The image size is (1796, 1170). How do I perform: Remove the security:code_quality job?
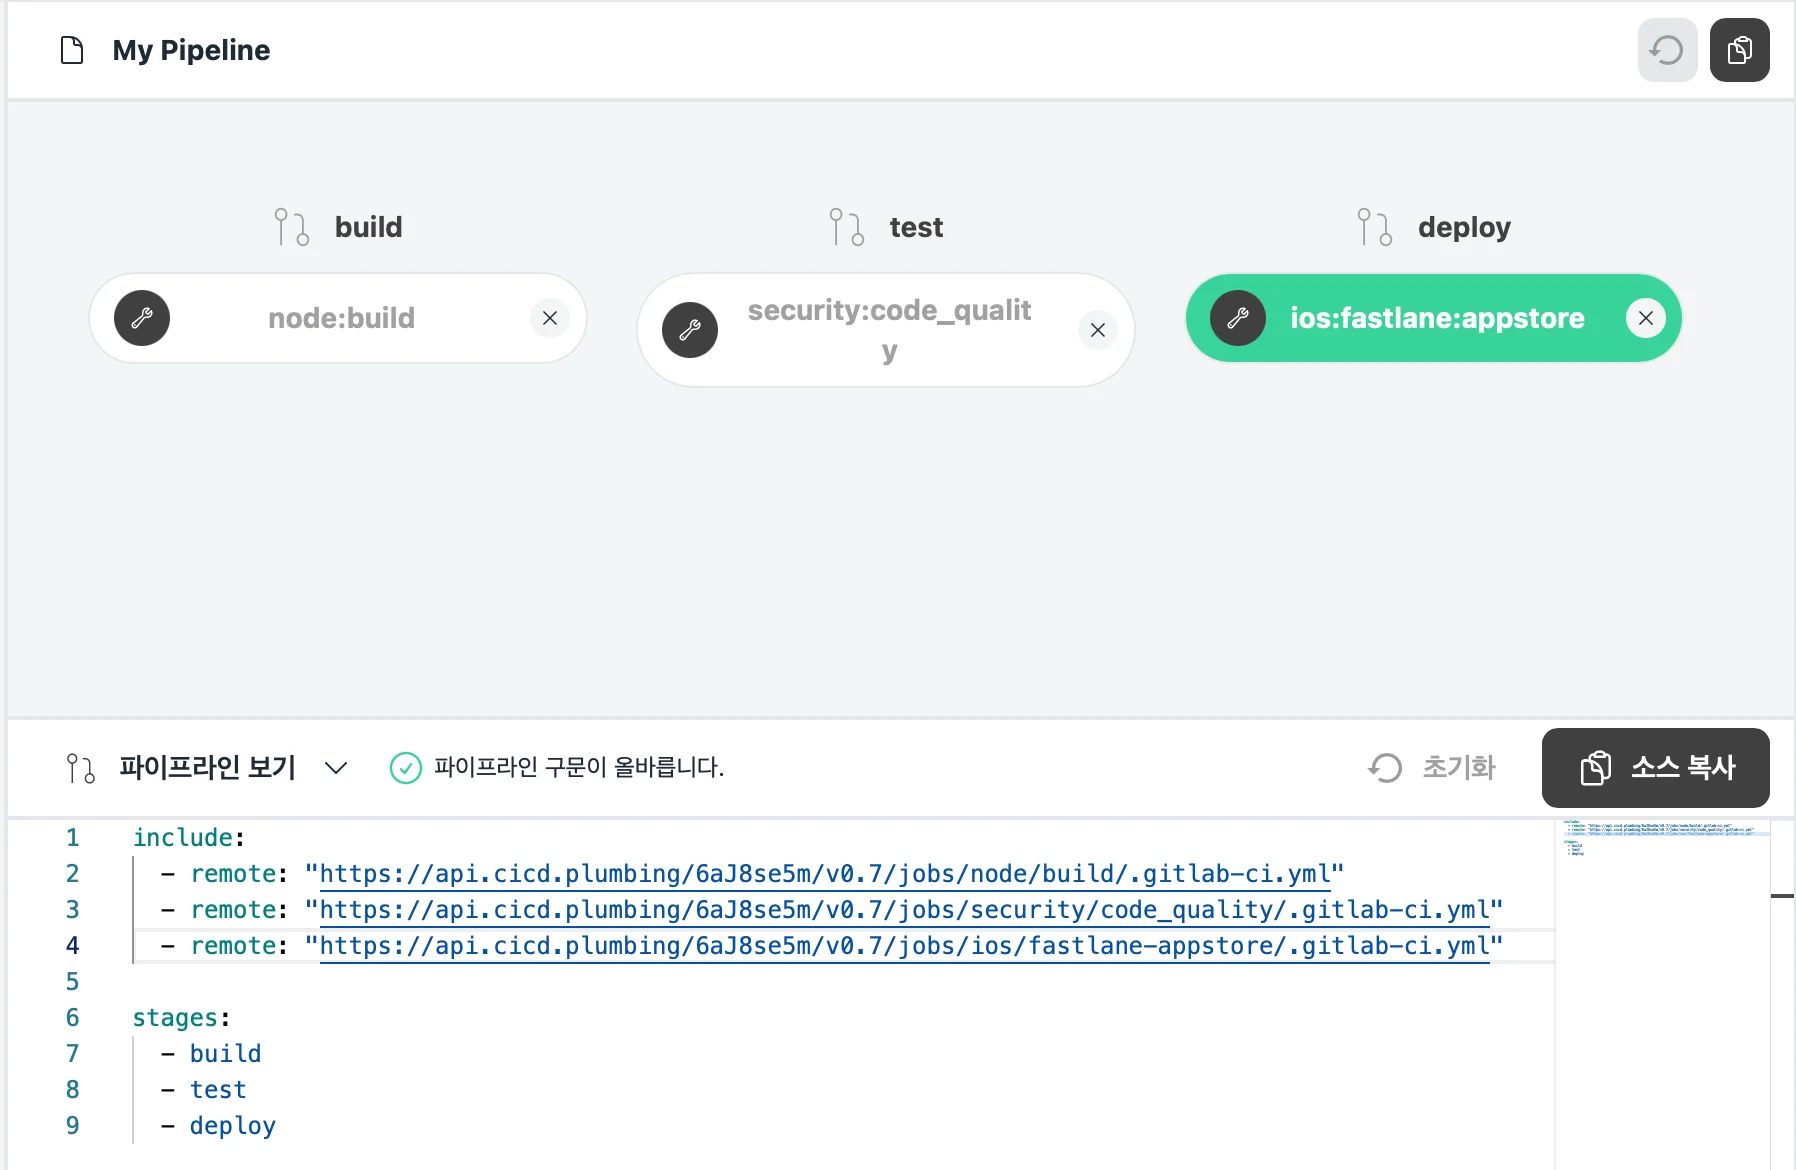pos(1097,330)
